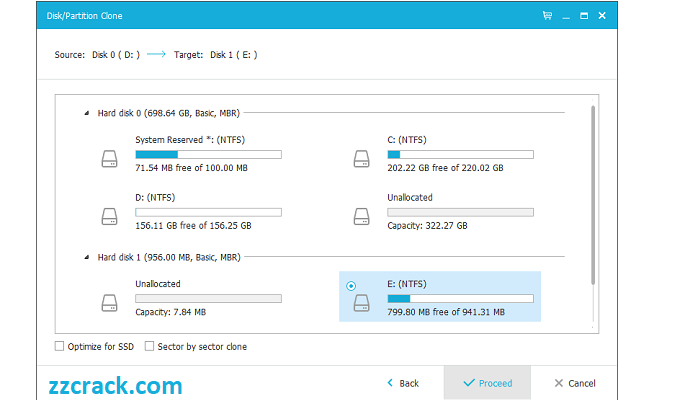Click the D: (NTFS) partition label
Image resolution: width=700 pixels, height=400 pixels.
pos(155,197)
